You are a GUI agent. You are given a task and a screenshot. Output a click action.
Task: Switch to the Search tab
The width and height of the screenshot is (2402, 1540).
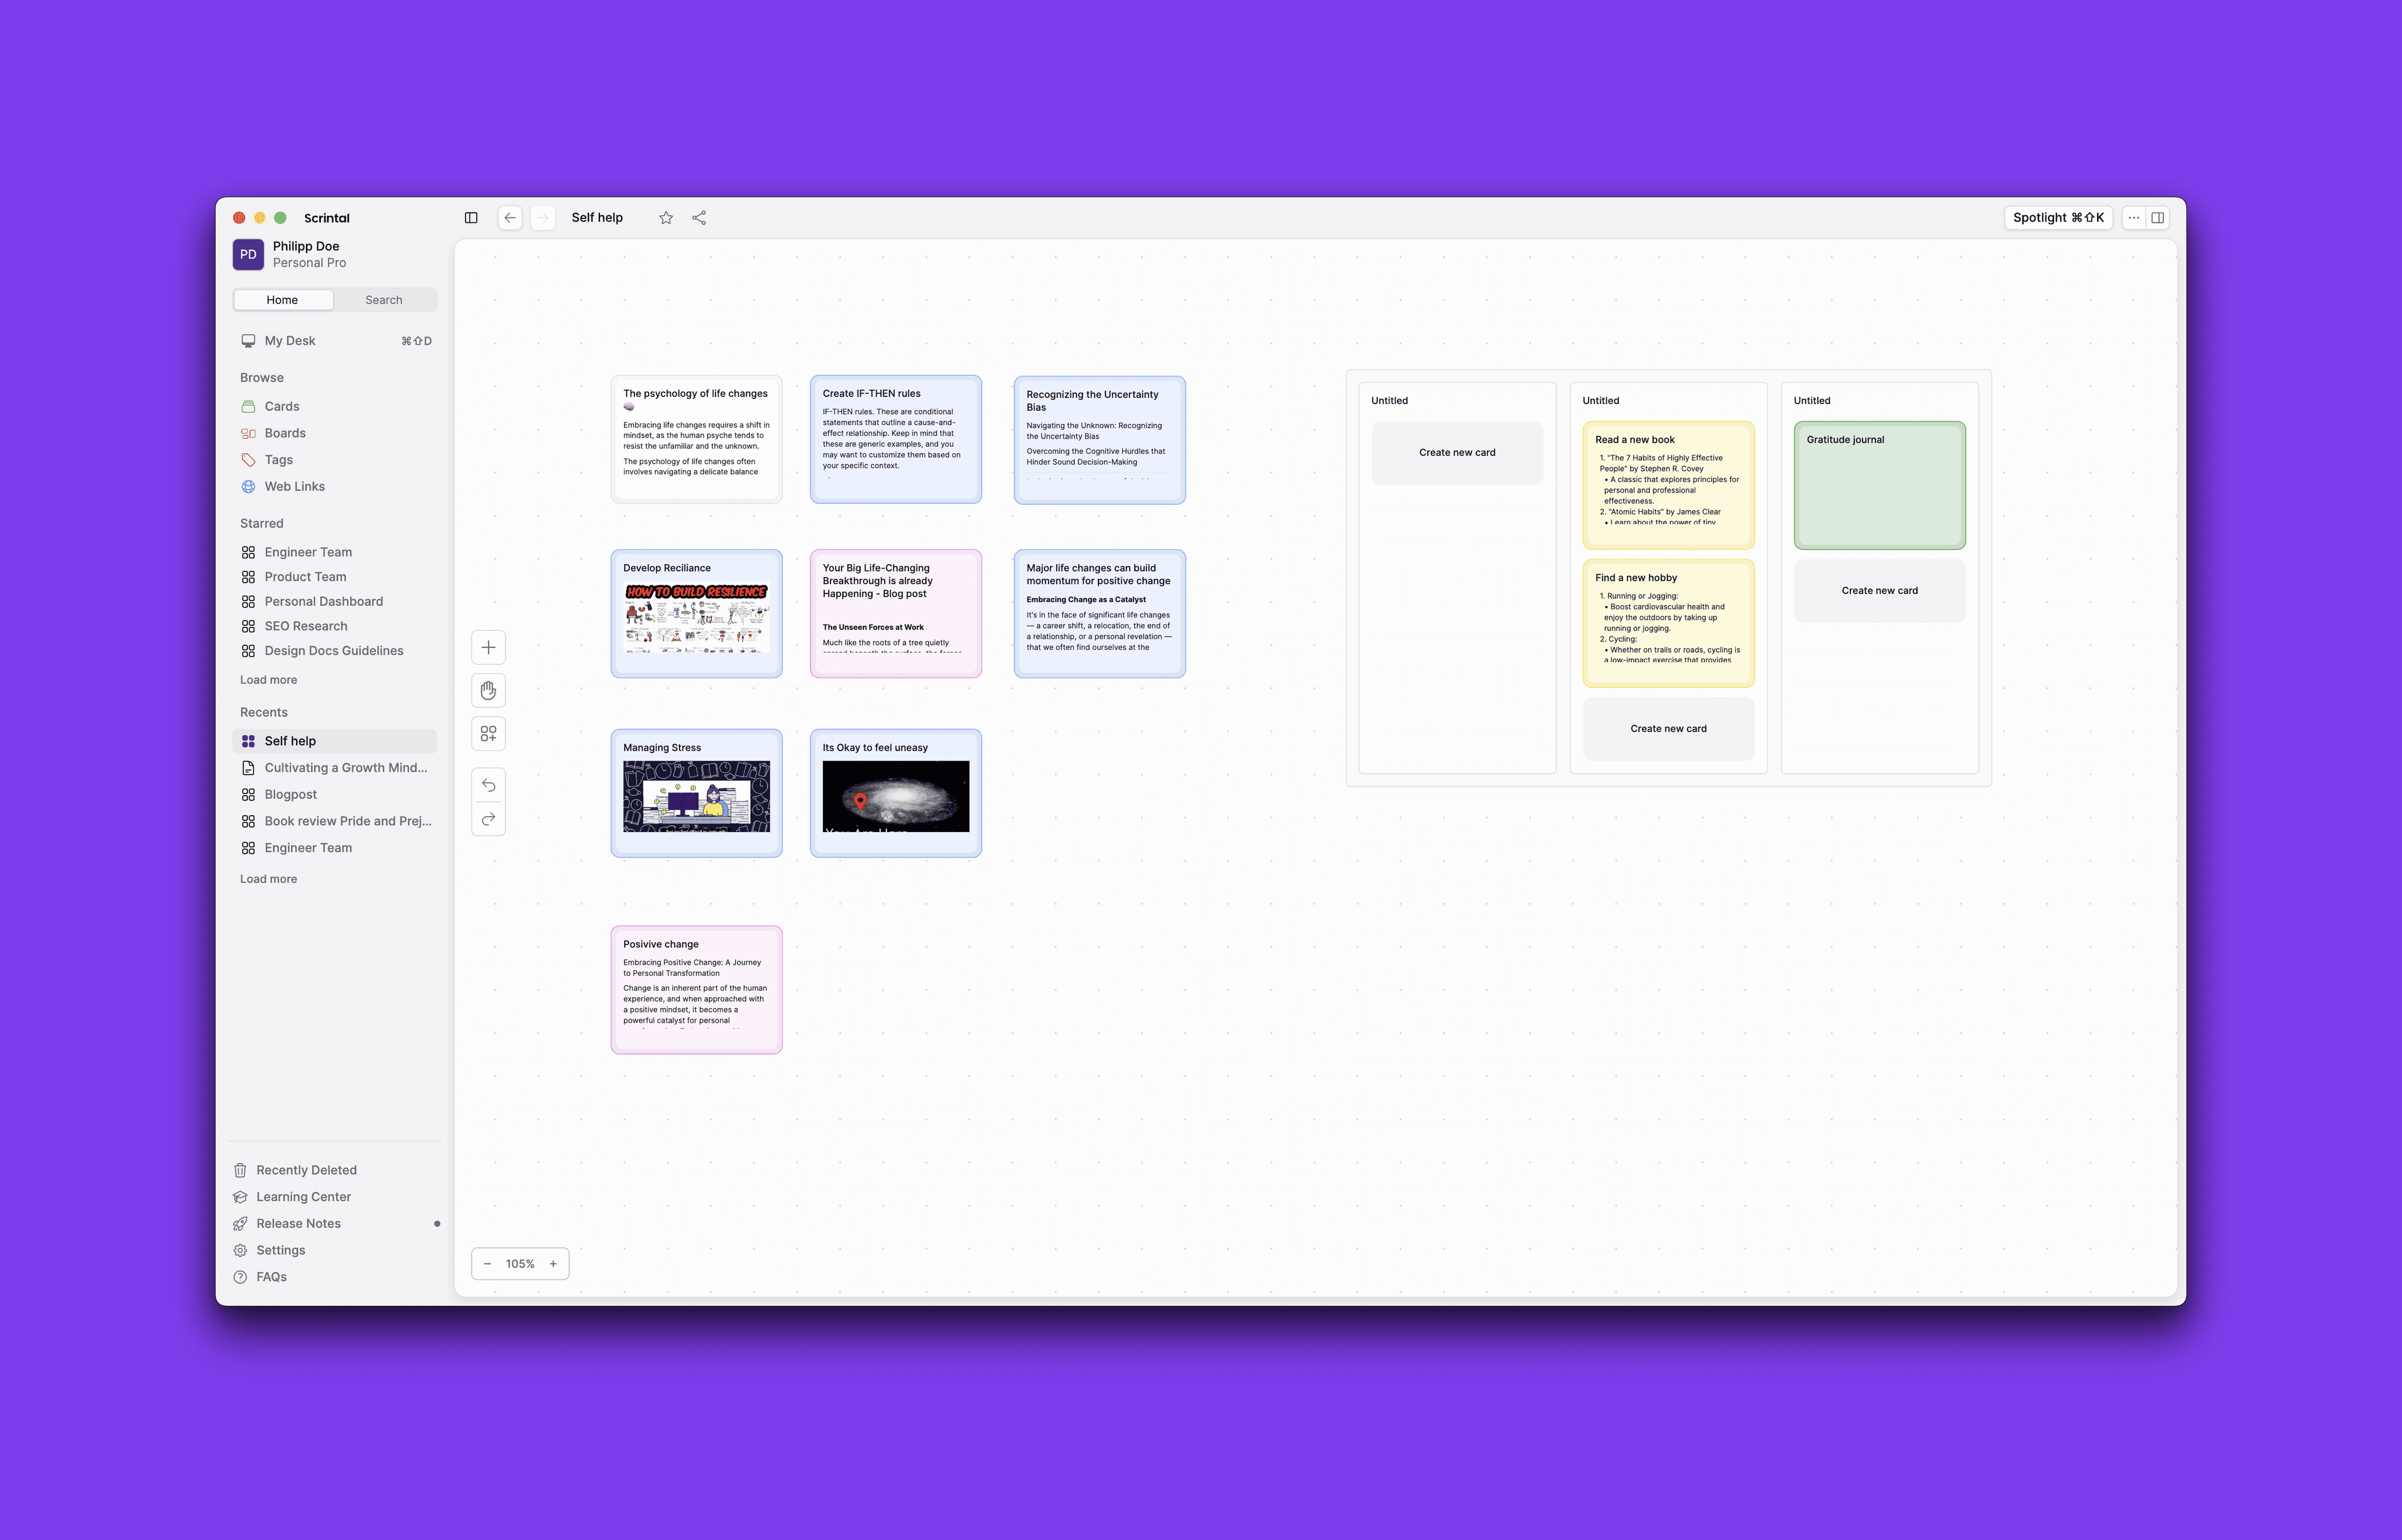(x=384, y=300)
